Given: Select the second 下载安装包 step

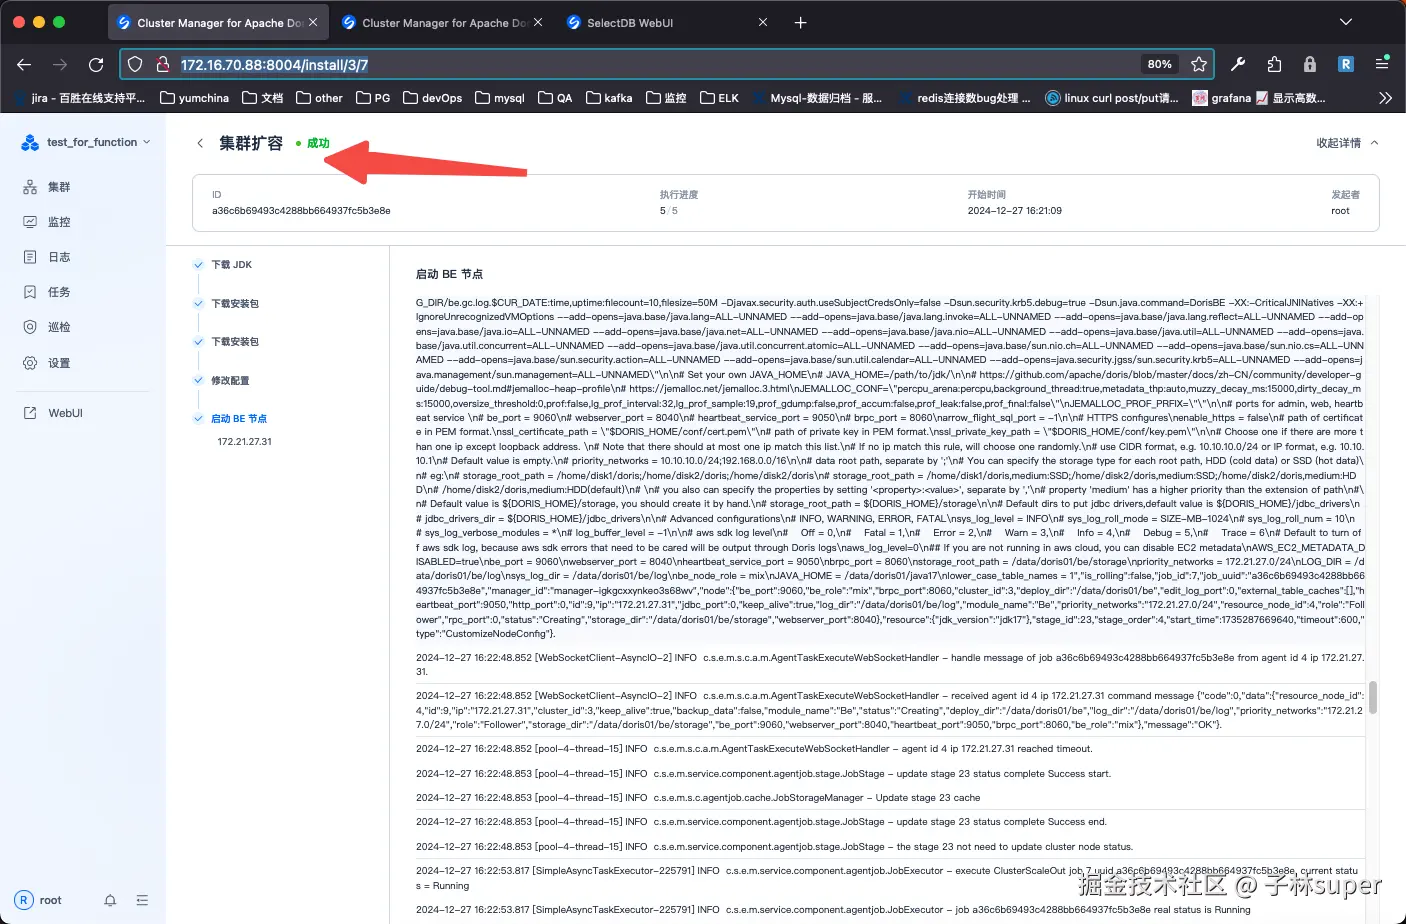Looking at the screenshot, I should [235, 342].
